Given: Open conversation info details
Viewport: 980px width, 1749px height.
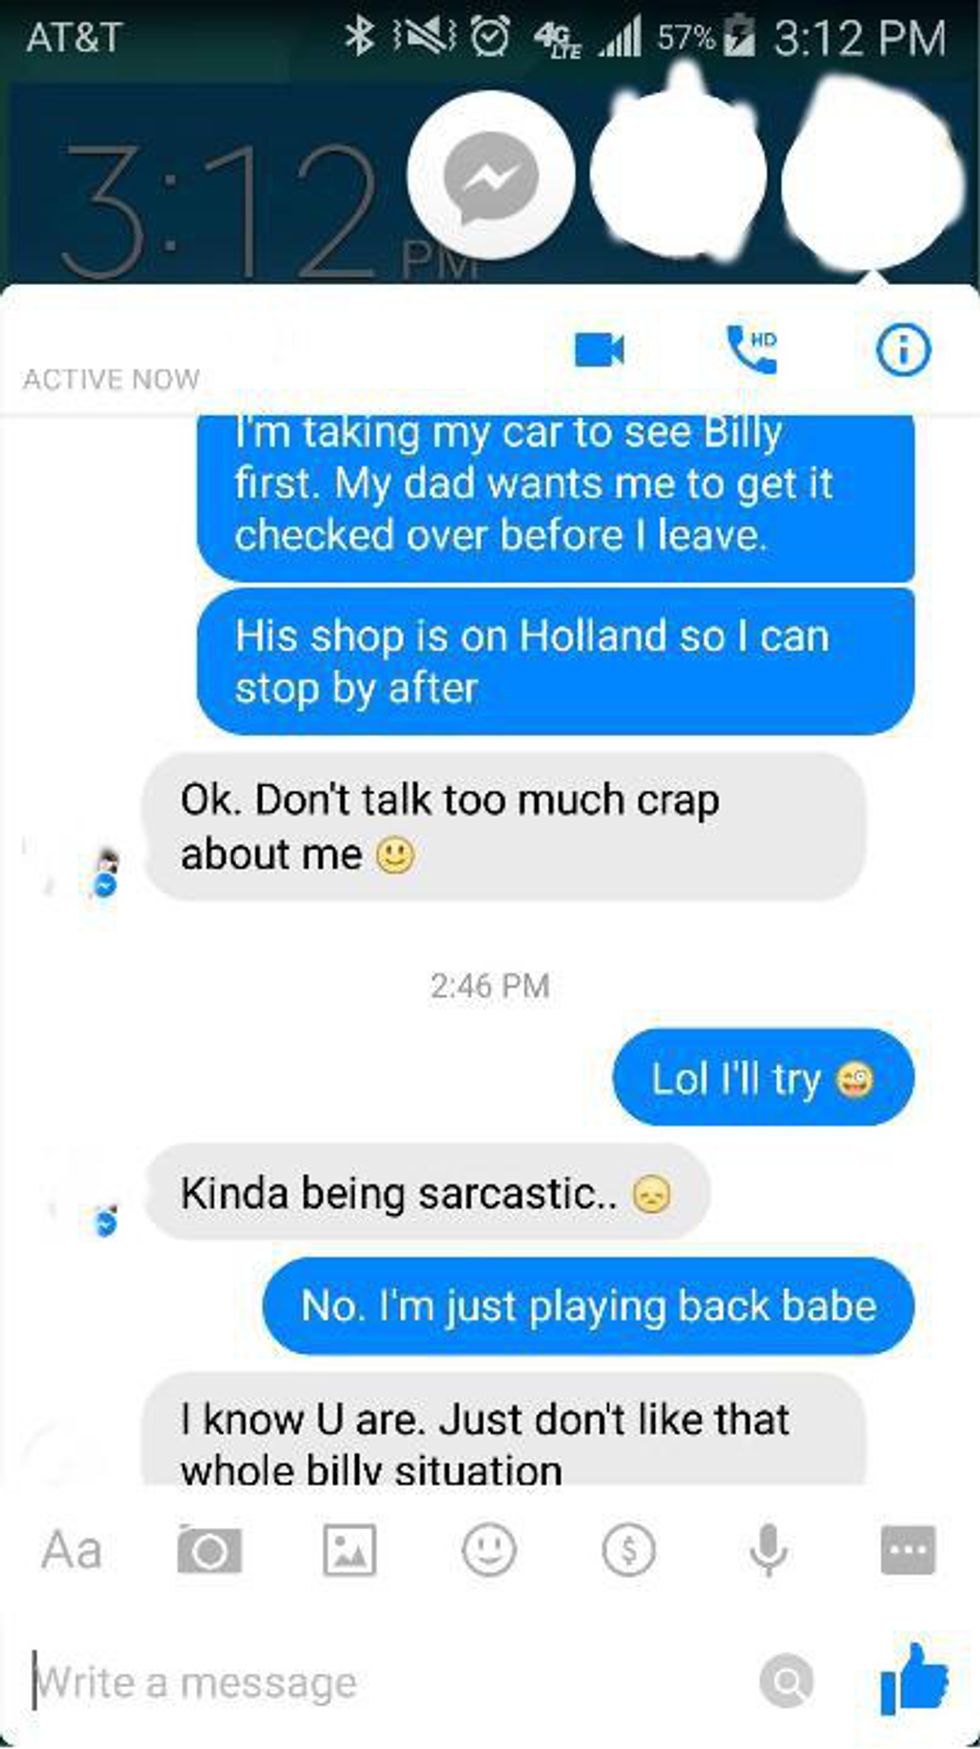Looking at the screenshot, I should pyautogui.click(x=903, y=349).
